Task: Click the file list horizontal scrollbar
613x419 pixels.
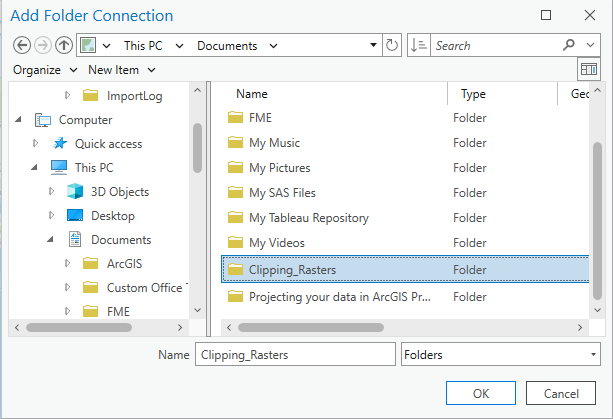Action: pyautogui.click(x=311, y=327)
